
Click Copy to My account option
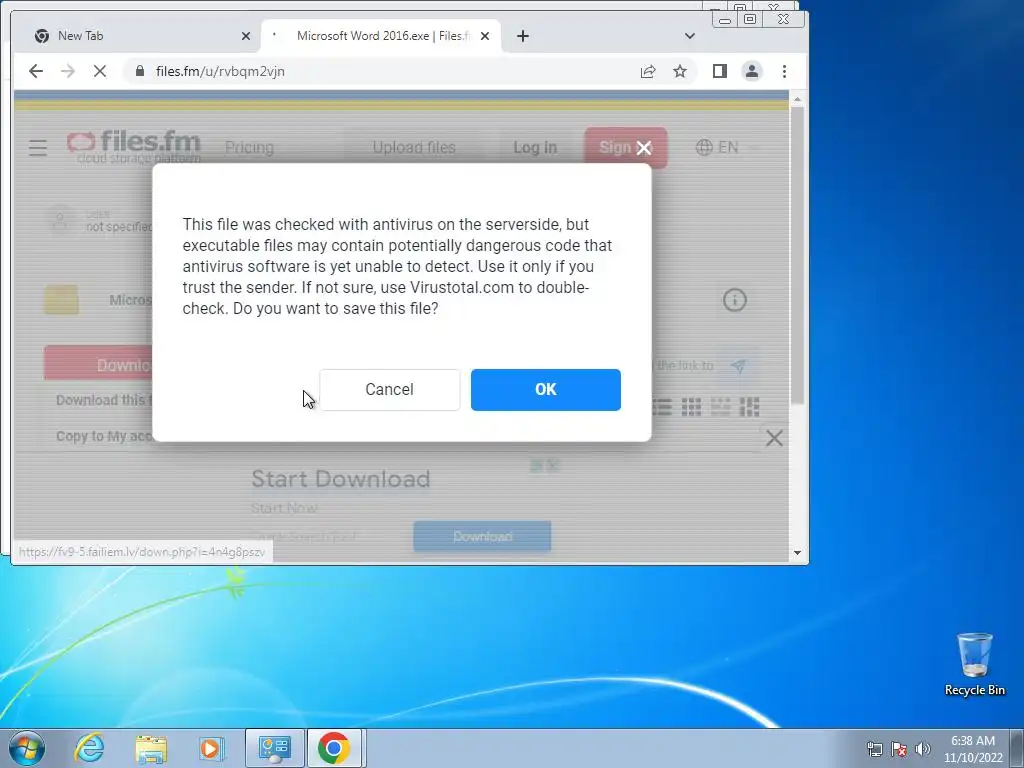[x=104, y=436]
